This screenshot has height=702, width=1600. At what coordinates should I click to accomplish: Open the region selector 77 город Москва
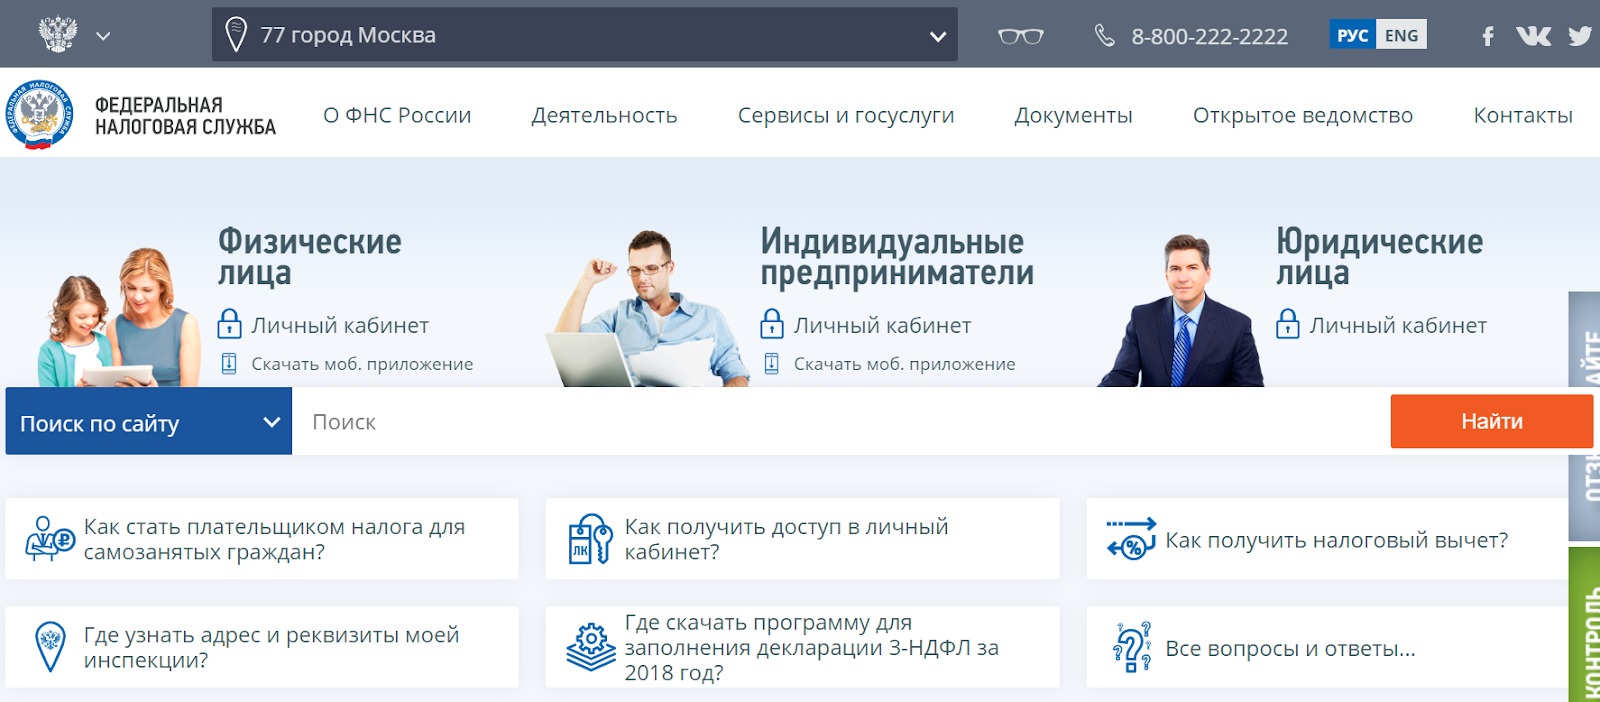[584, 35]
